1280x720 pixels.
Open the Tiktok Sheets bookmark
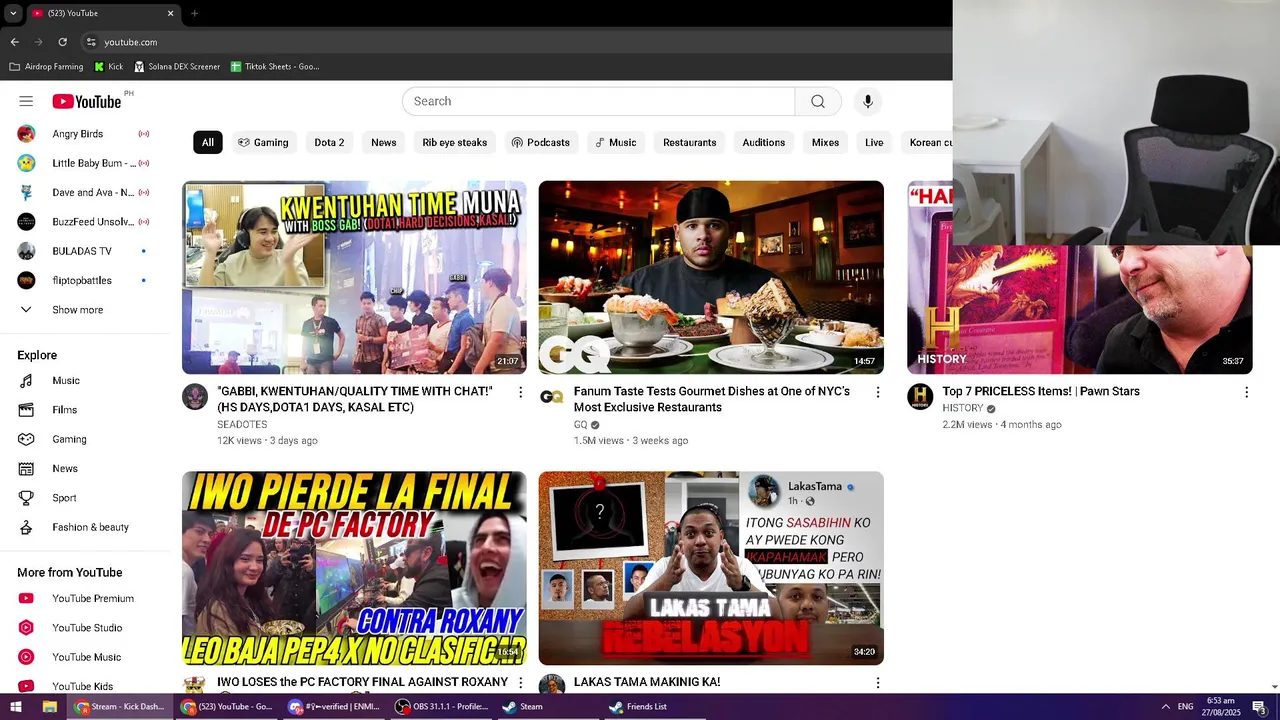pyautogui.click(x=275, y=67)
